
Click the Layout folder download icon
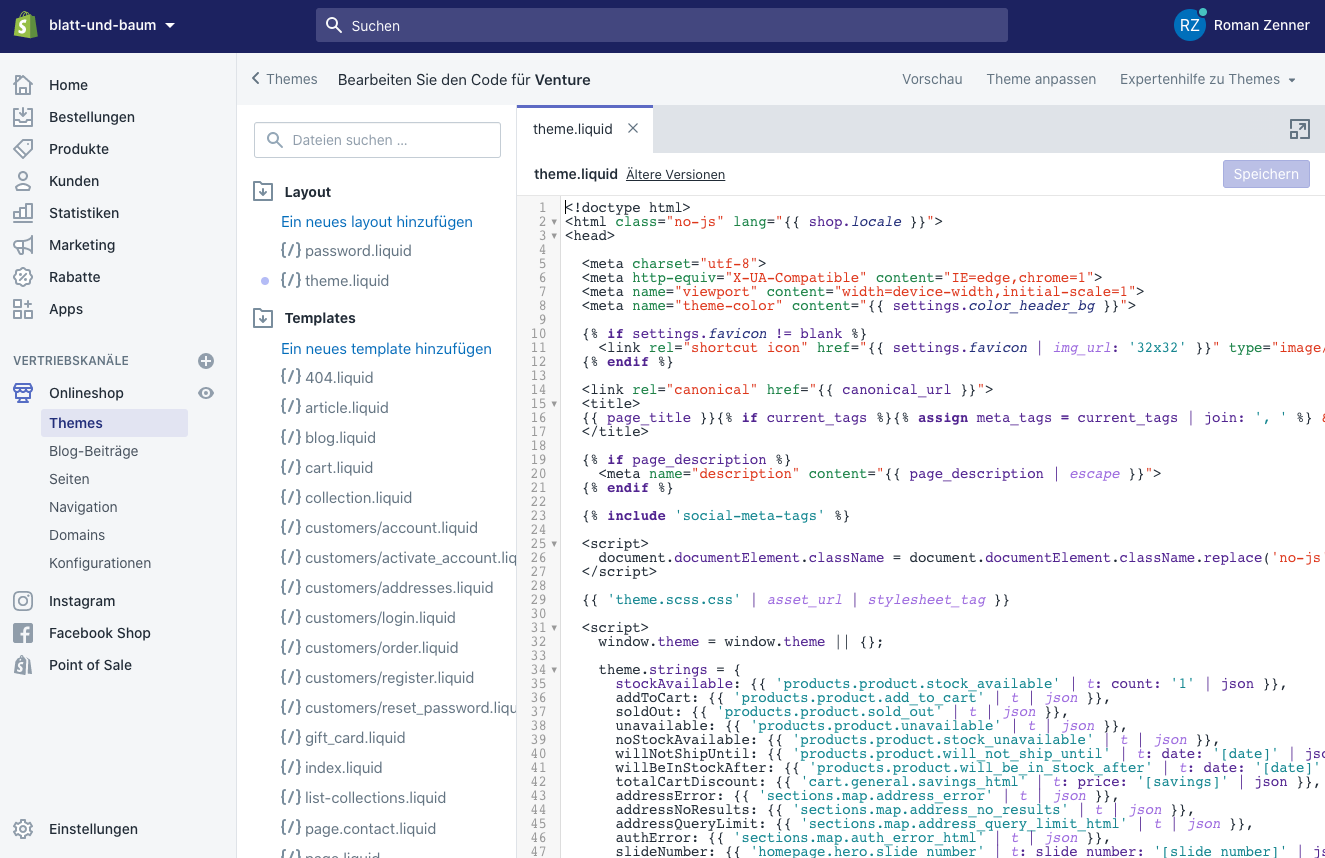pos(263,191)
